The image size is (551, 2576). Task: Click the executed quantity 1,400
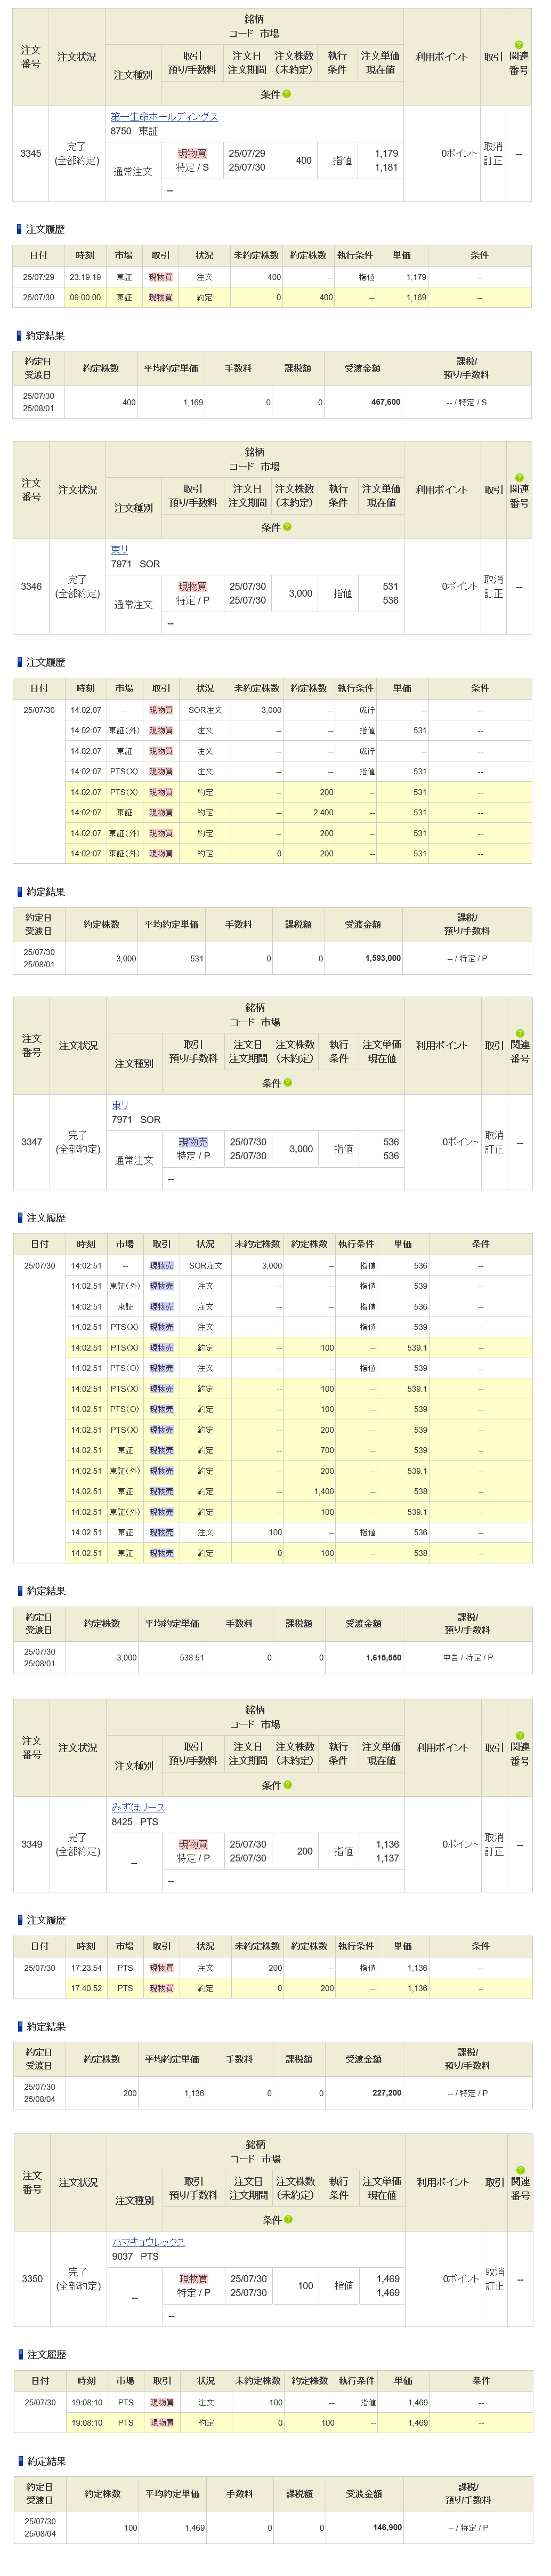click(324, 1491)
